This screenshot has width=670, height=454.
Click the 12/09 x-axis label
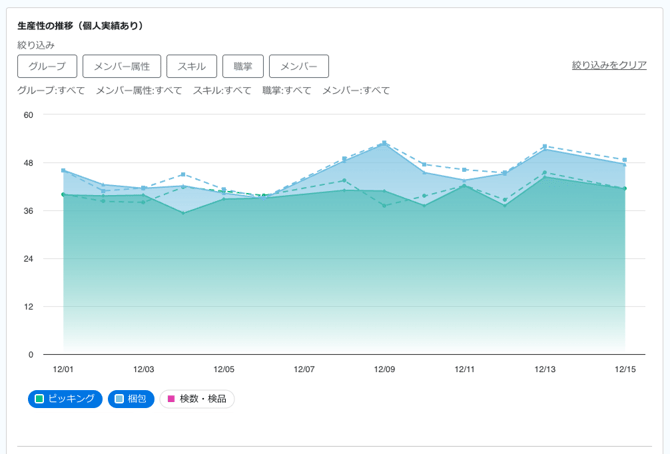(385, 369)
